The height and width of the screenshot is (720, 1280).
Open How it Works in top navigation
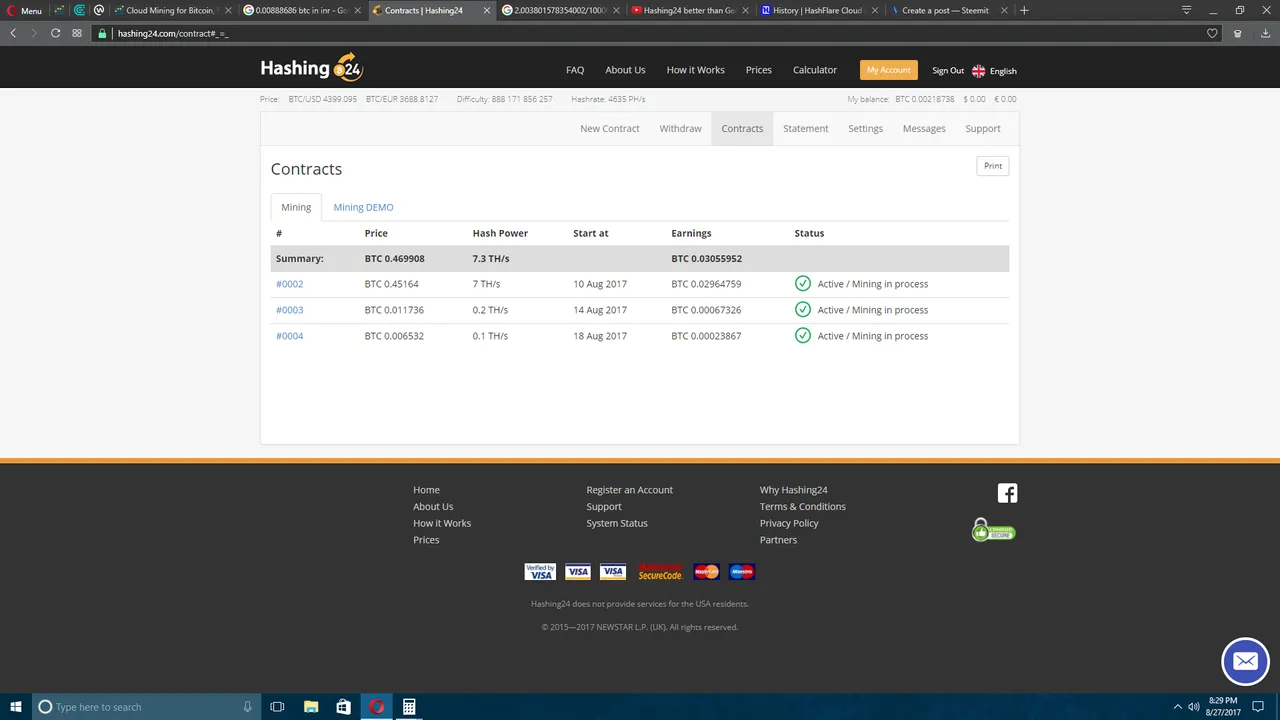click(x=695, y=70)
